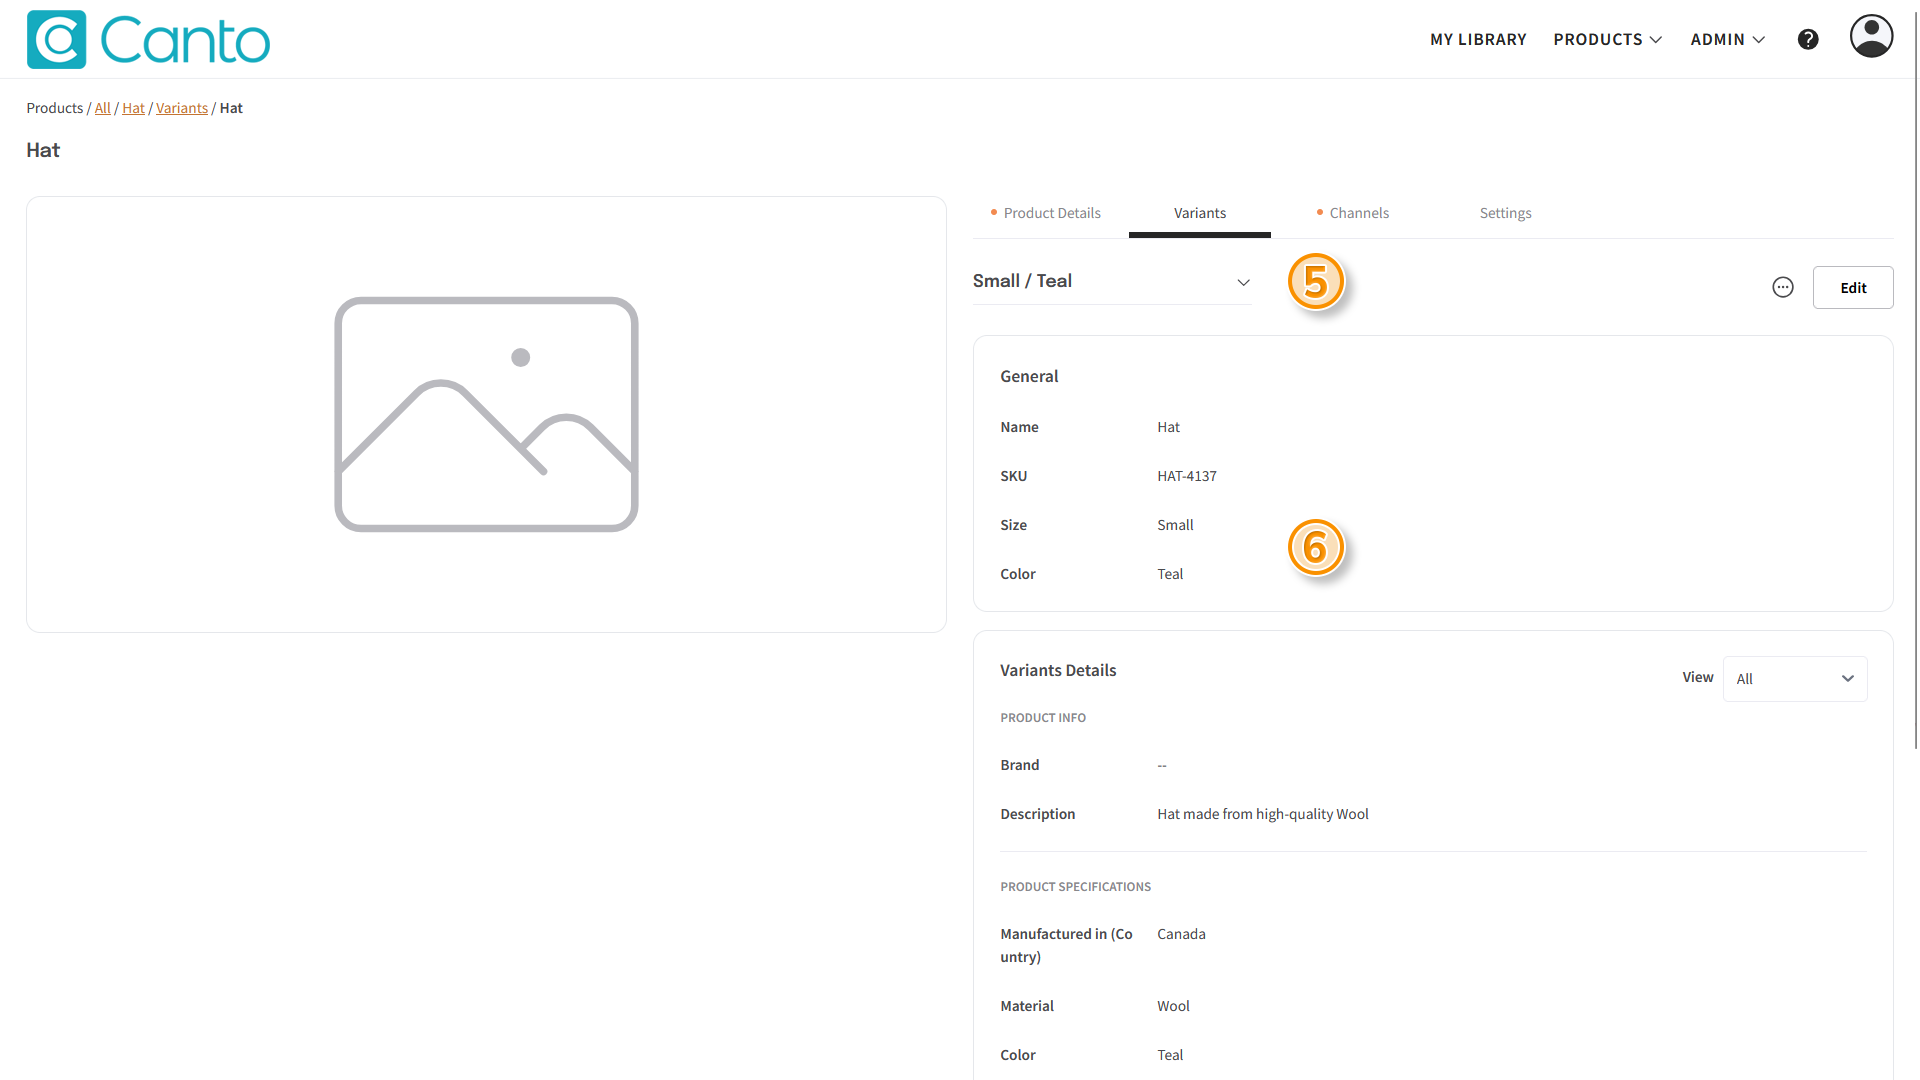This screenshot has width=1920, height=1080.
Task: Expand the Products menu
Action: pos(1608,39)
